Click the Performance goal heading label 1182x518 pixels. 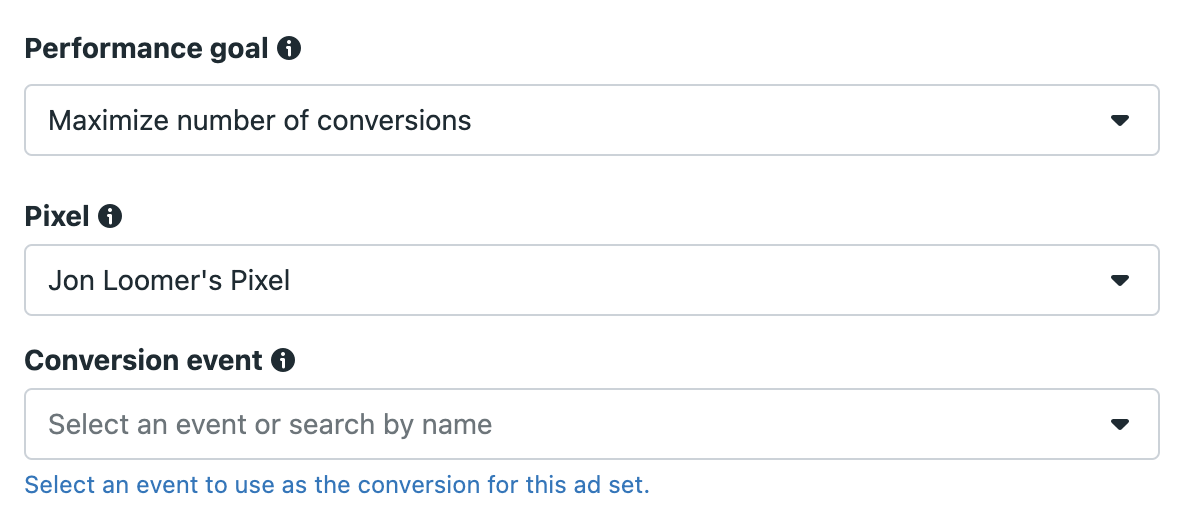click(x=146, y=49)
